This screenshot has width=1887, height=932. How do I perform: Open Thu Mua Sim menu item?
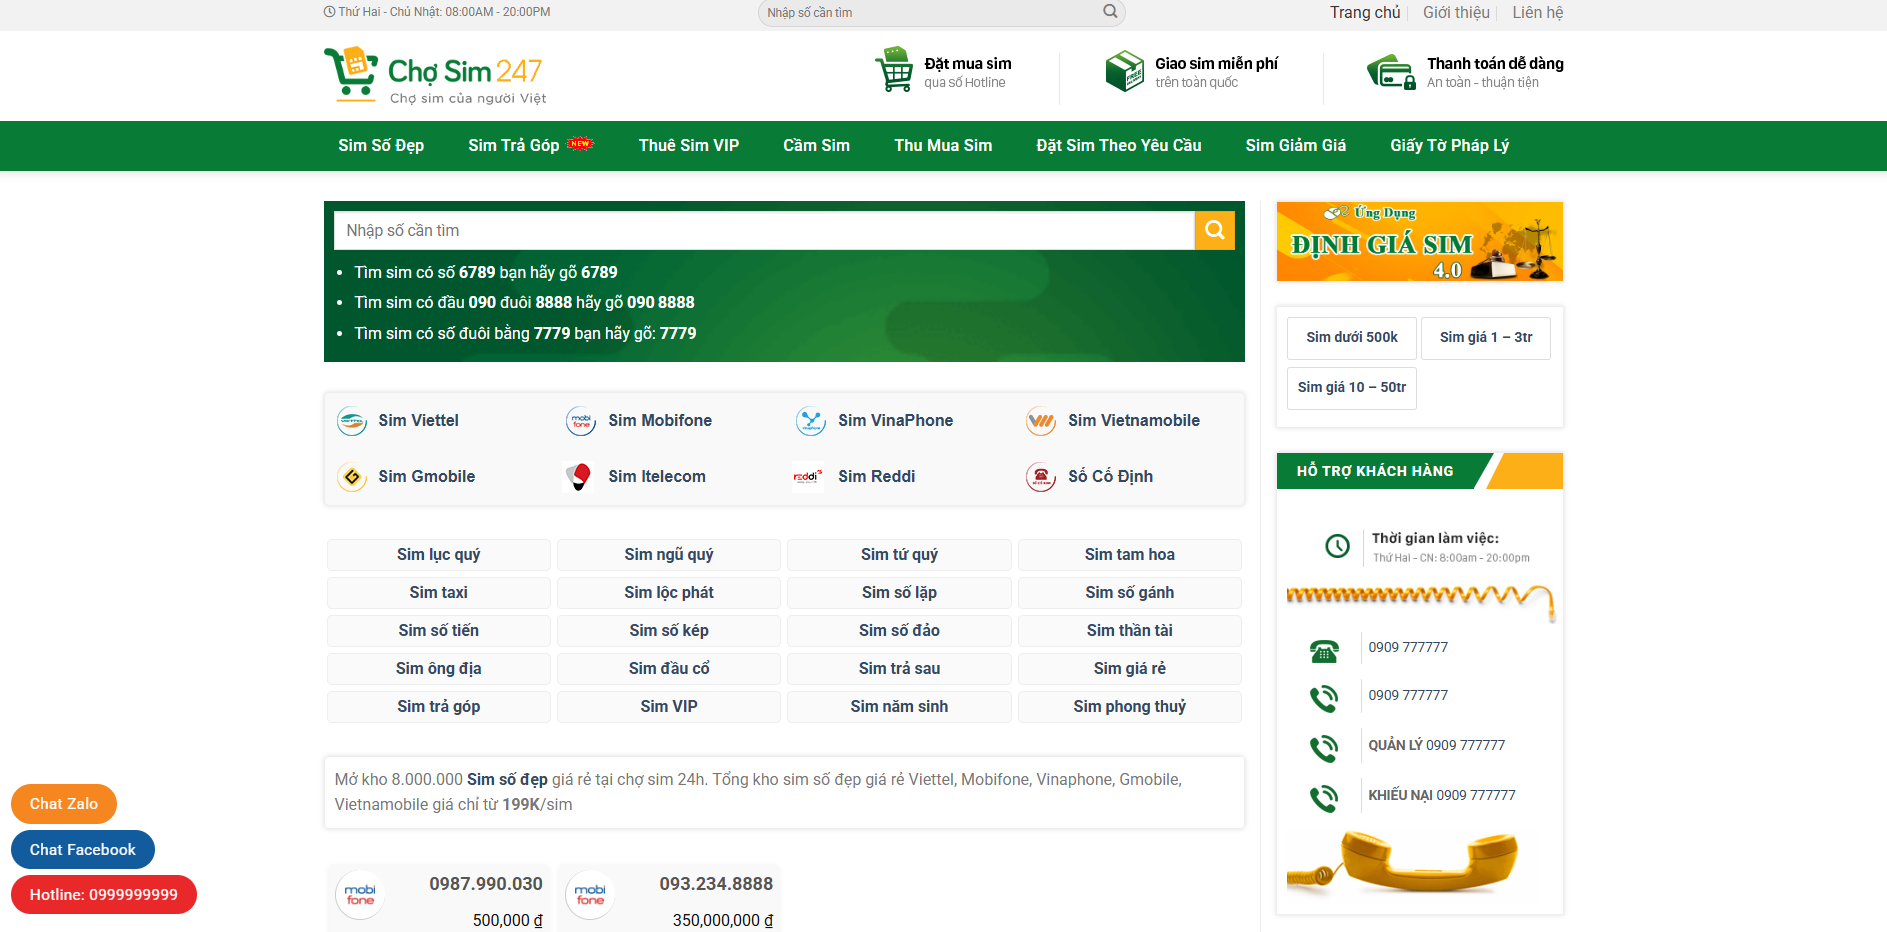pos(943,146)
